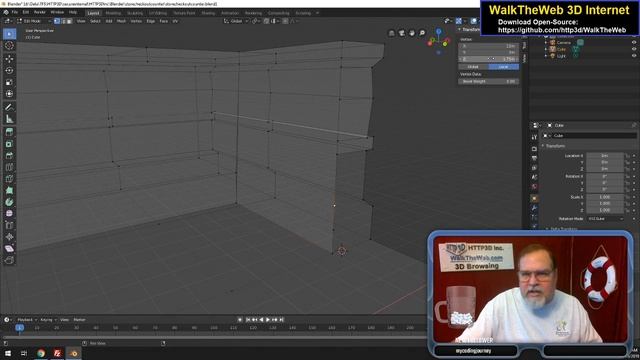This screenshot has width=640, height=360.
Task: Open the timeline Keying dropdown
Action: tap(48, 320)
